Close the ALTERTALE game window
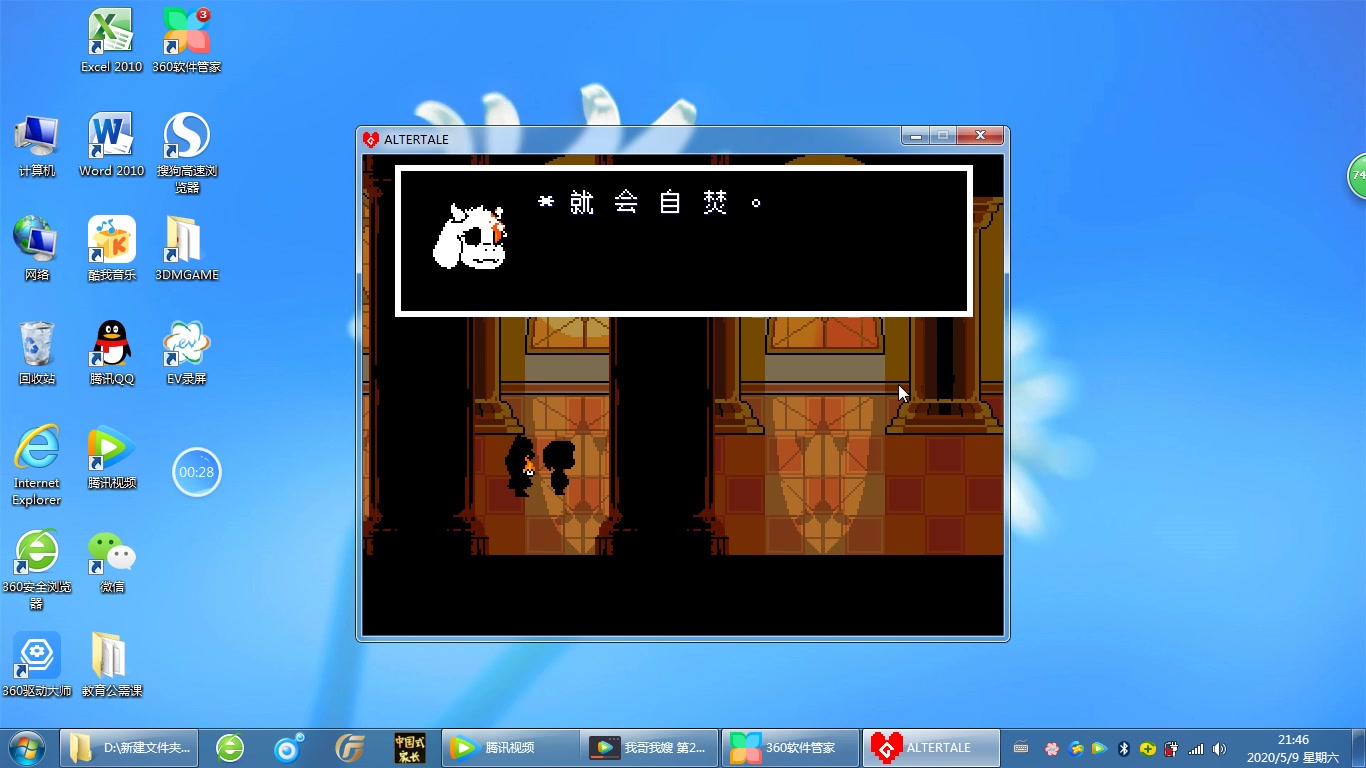Viewport: 1366px width, 768px height. click(980, 136)
